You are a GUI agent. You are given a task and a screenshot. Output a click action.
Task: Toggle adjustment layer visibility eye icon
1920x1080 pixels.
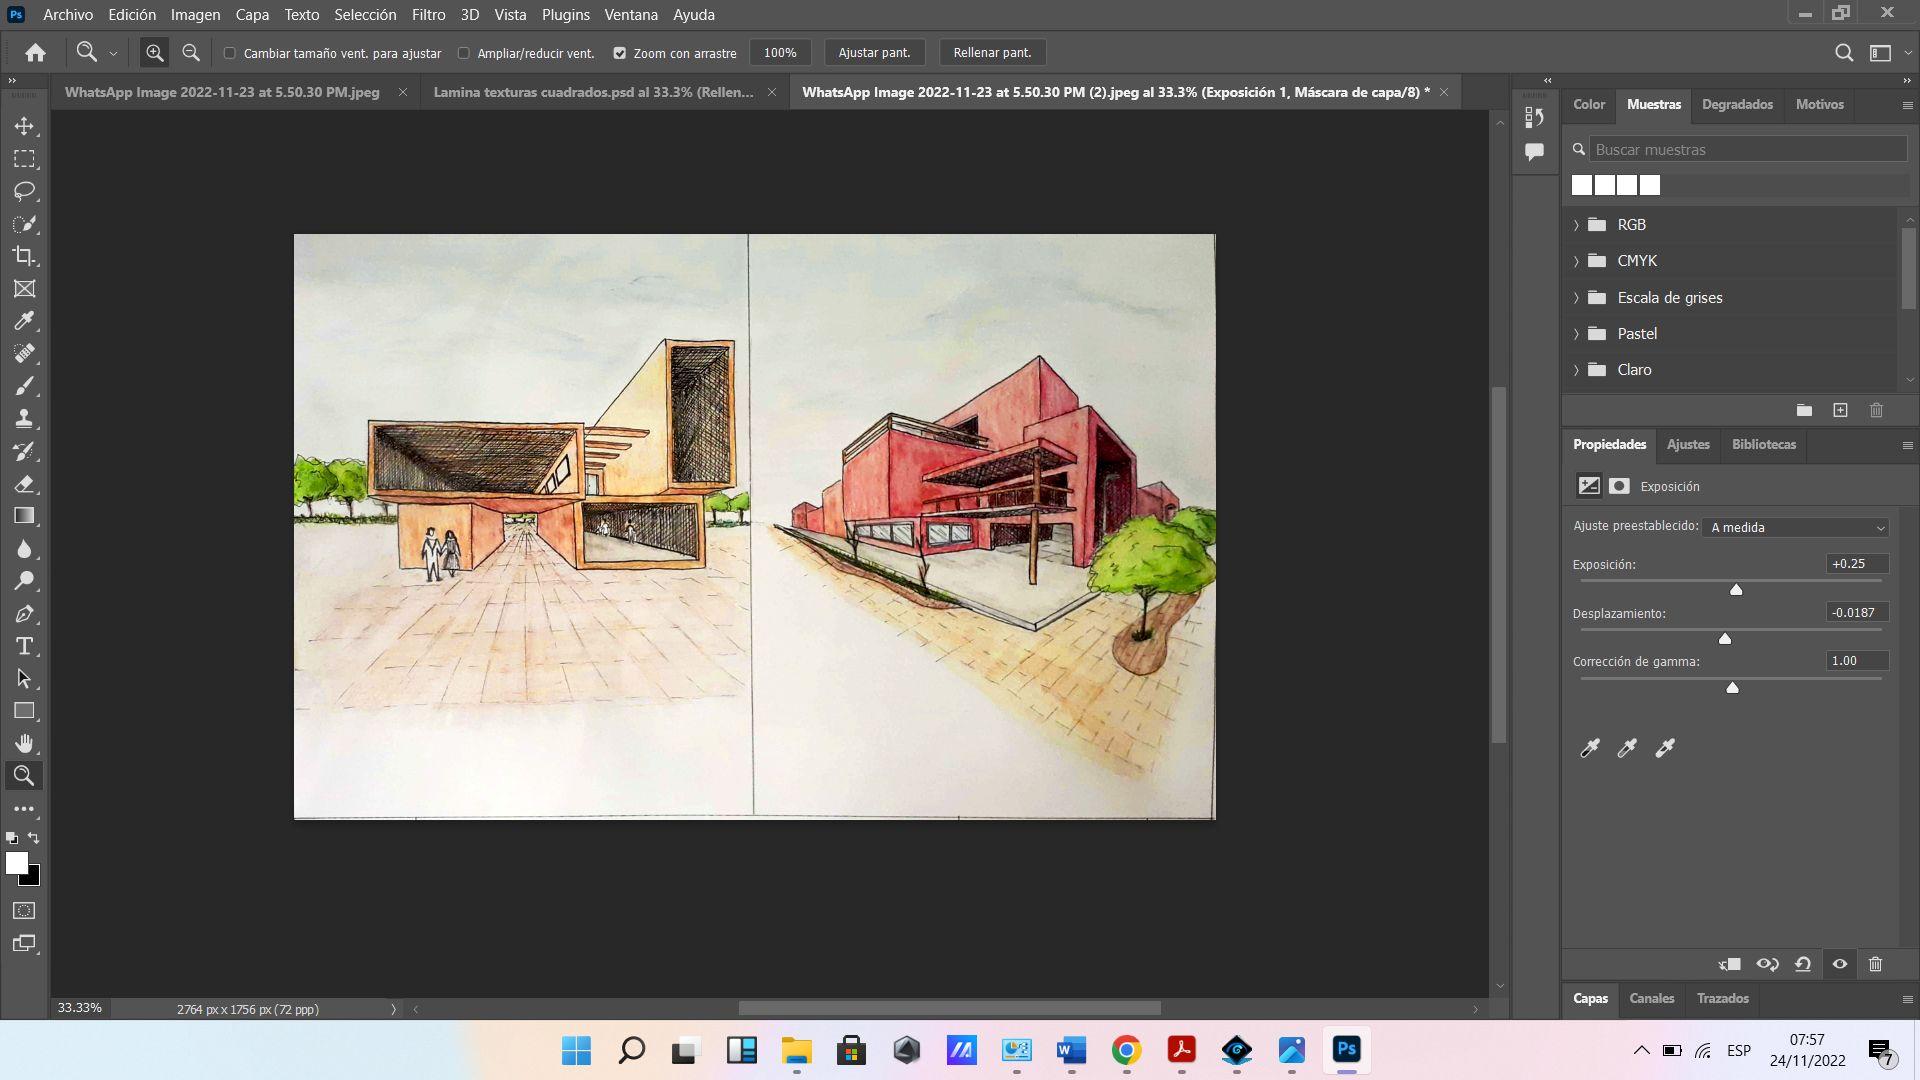coord(1839,964)
